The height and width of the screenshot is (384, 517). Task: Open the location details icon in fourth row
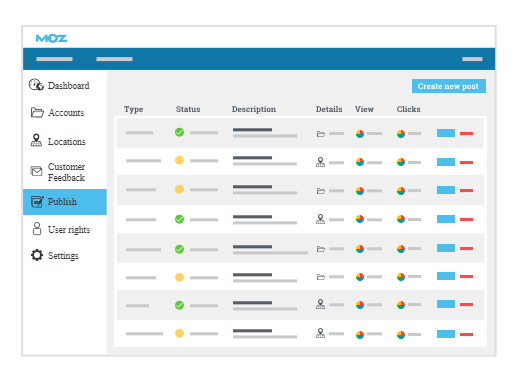[x=320, y=219]
